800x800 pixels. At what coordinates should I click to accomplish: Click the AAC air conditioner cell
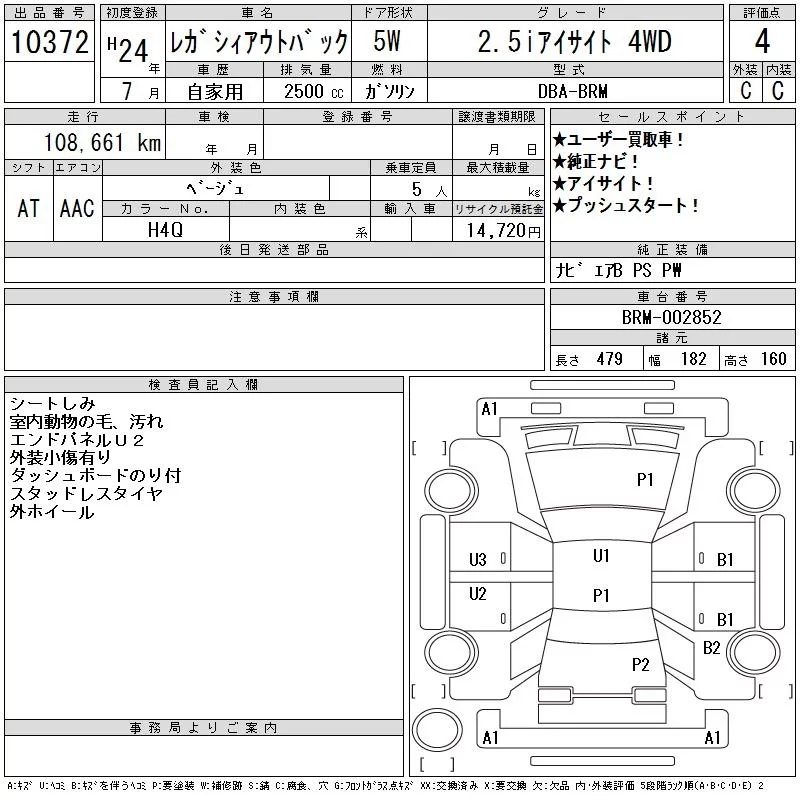(x=77, y=208)
